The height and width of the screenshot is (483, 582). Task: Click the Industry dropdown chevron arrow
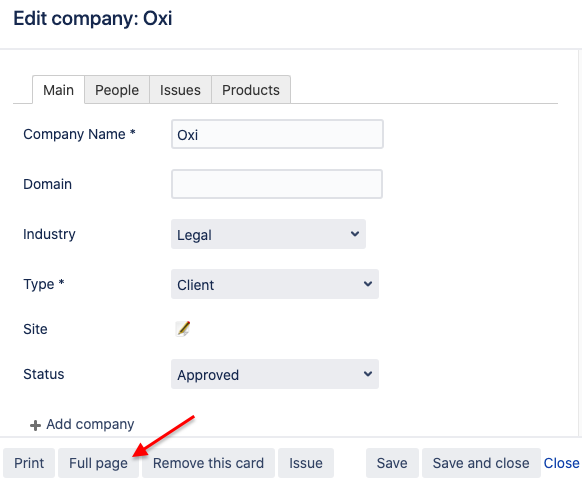(x=355, y=234)
